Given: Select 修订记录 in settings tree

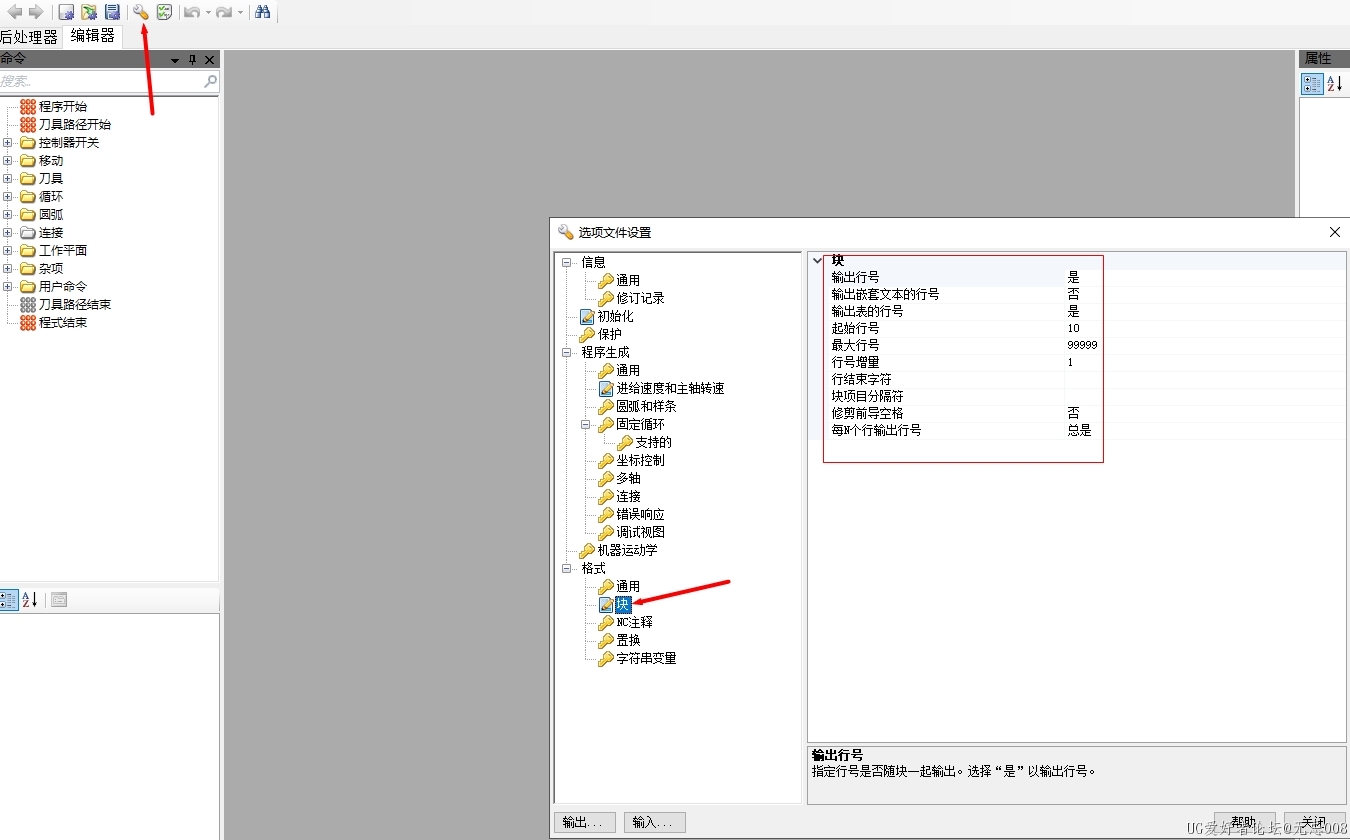Looking at the screenshot, I should click(640, 298).
